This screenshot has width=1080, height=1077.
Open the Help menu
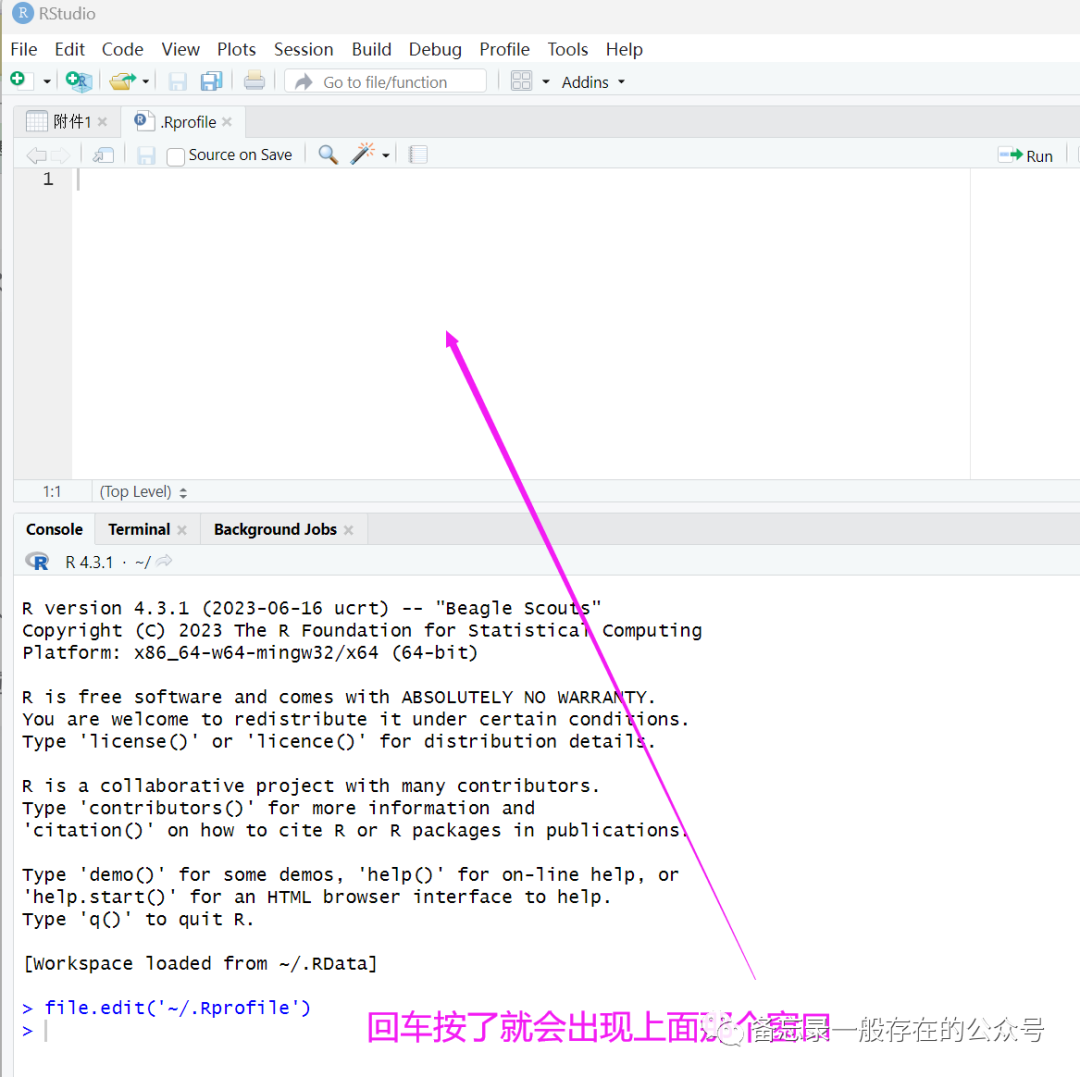tap(624, 50)
